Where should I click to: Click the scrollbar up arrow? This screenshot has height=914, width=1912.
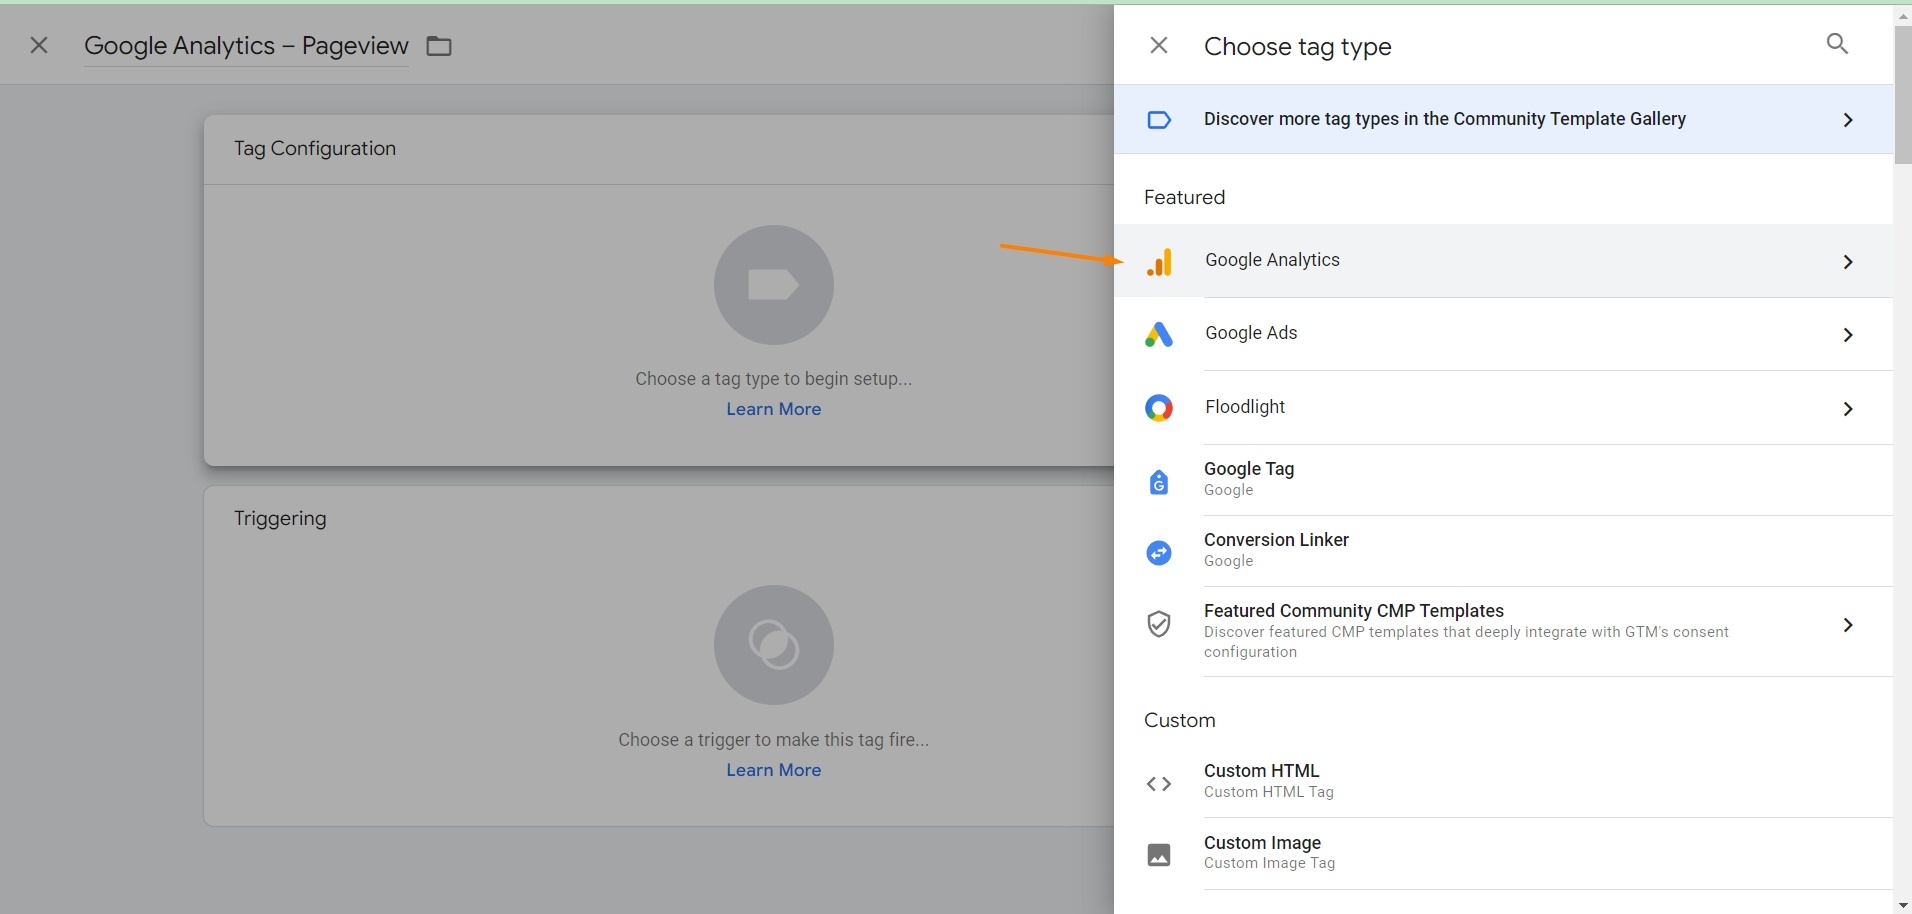coord(1903,16)
